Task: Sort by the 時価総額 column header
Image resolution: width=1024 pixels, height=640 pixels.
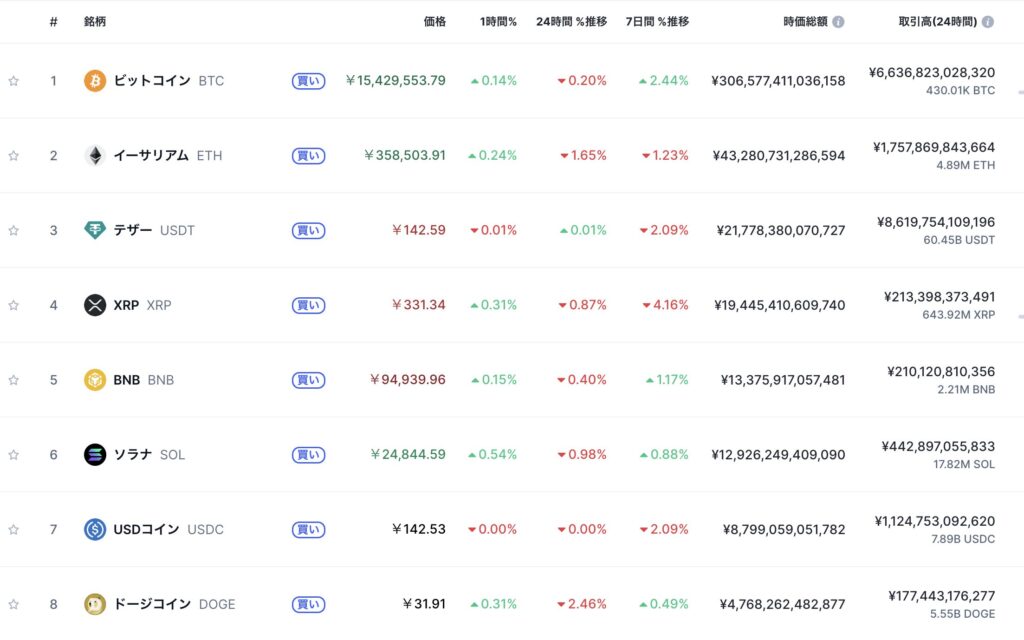Action: (805, 22)
